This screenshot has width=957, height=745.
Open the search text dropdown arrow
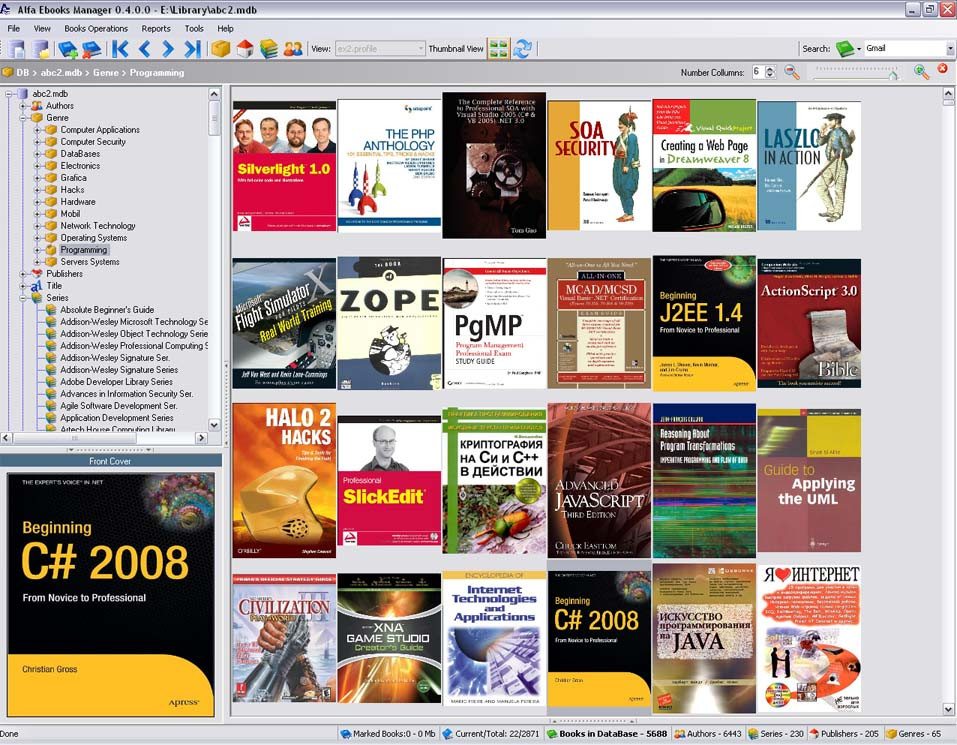pyautogui.click(x=949, y=49)
